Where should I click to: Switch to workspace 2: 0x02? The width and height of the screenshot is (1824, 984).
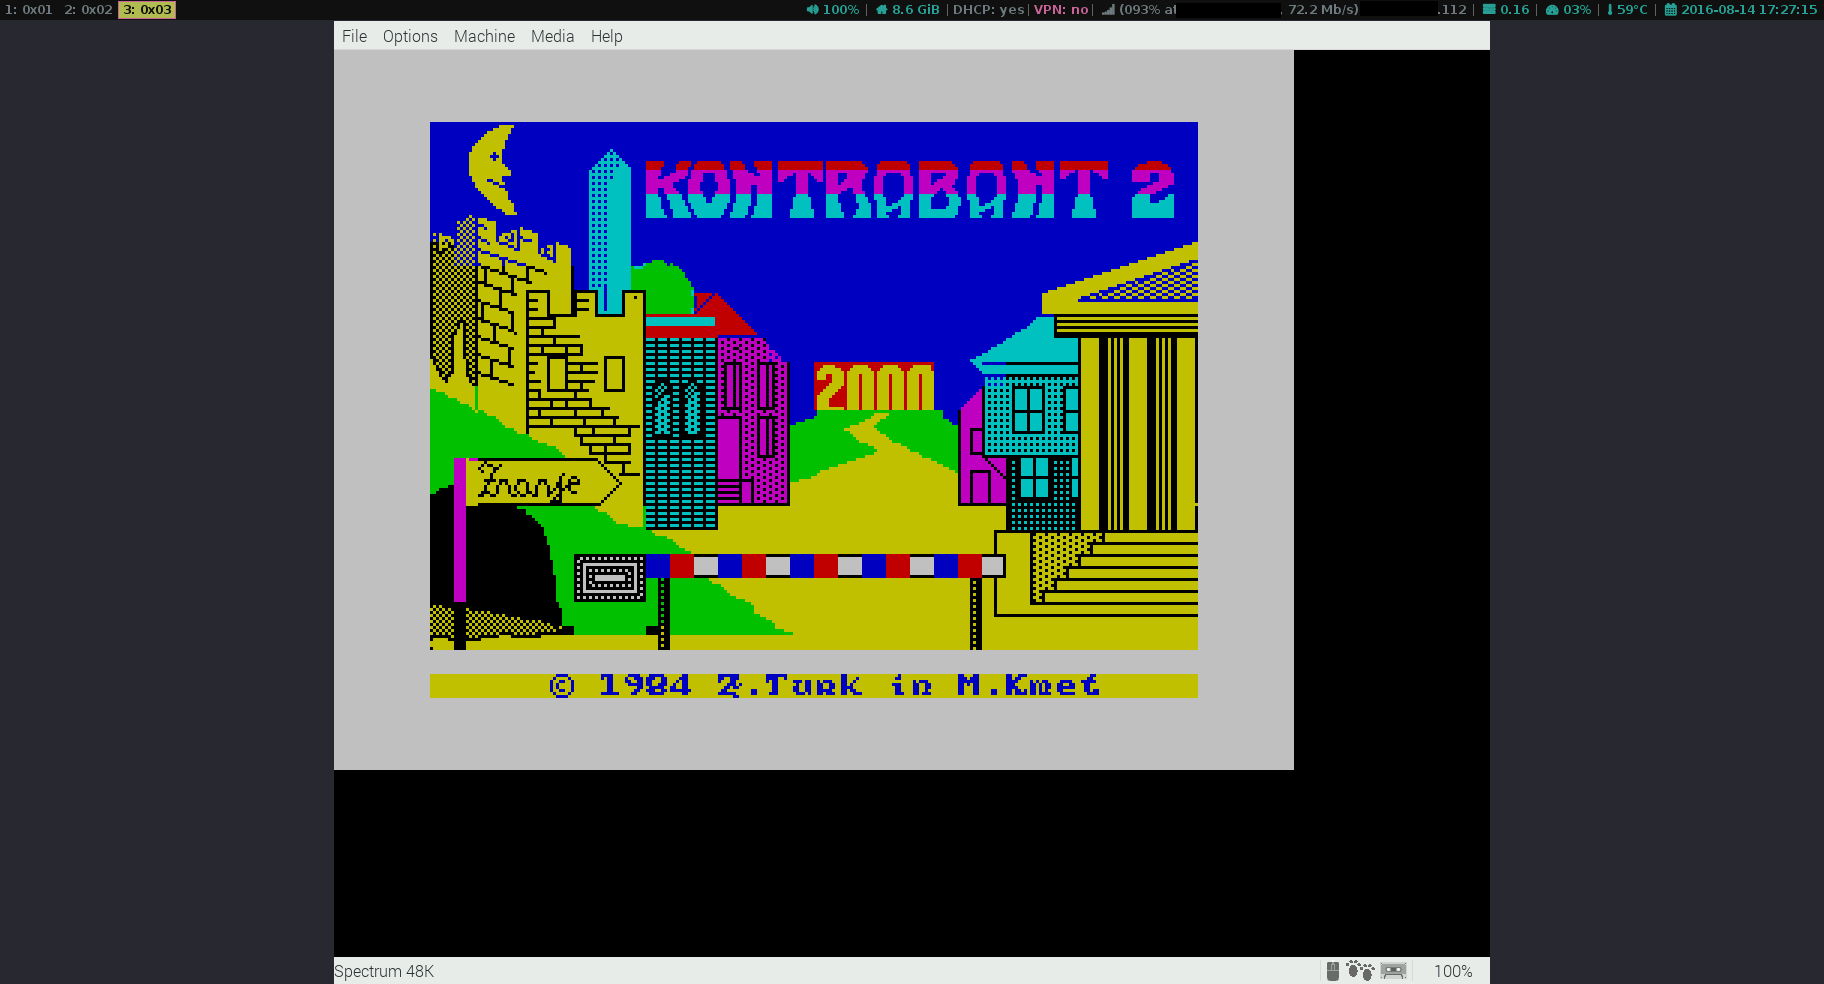(88, 9)
